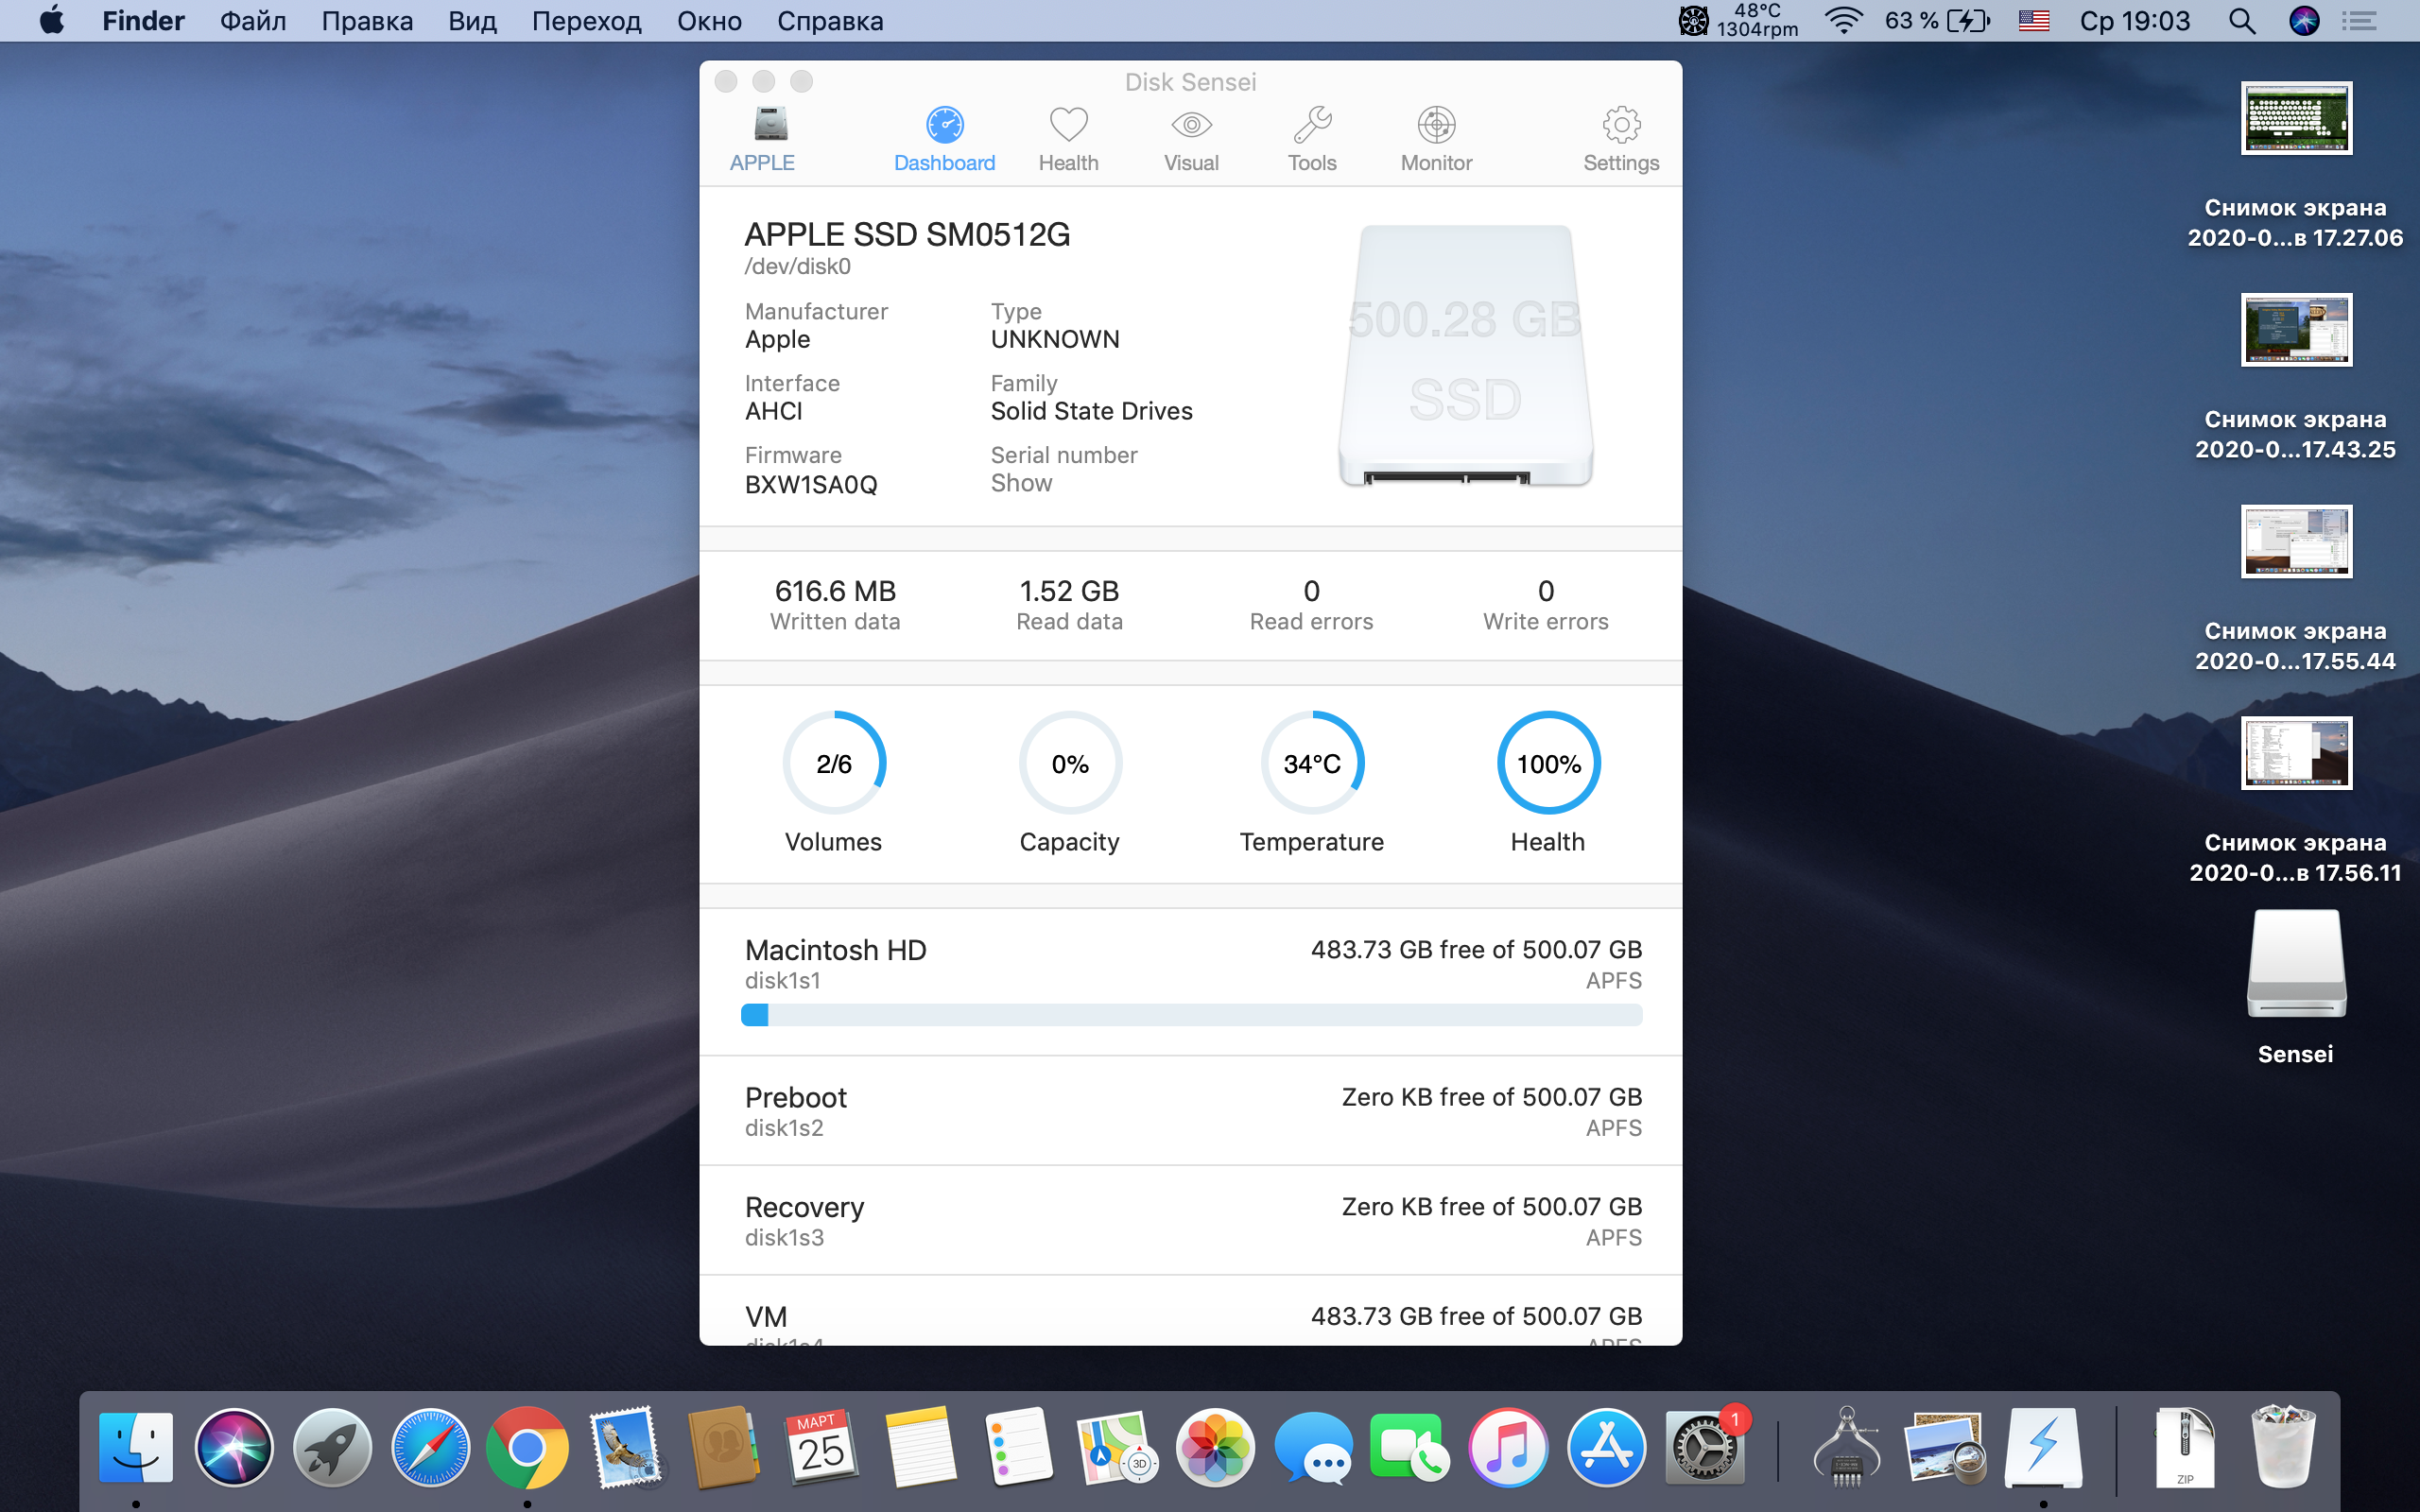Viewport: 2420px width, 1512px height.
Task: Open Safari from the Dock
Action: 430,1447
